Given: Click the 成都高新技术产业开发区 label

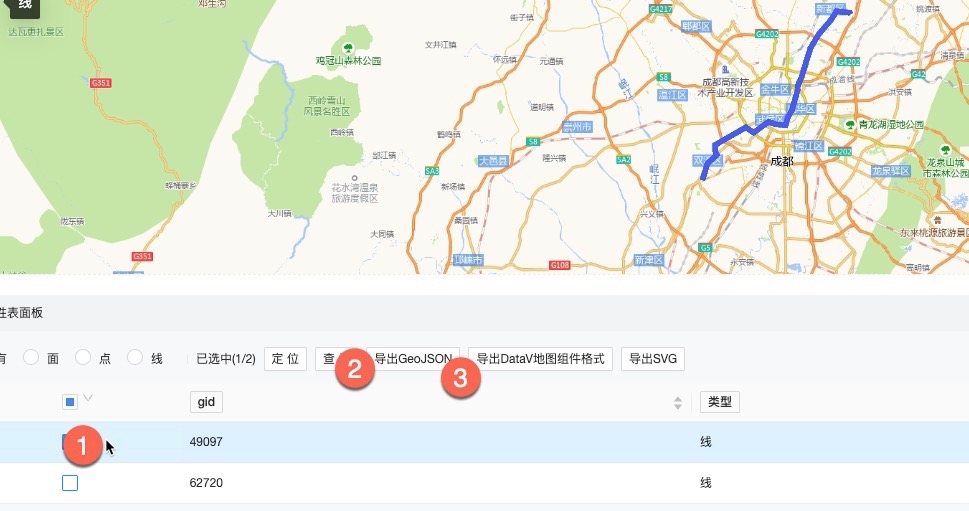Looking at the screenshot, I should click(726, 87).
